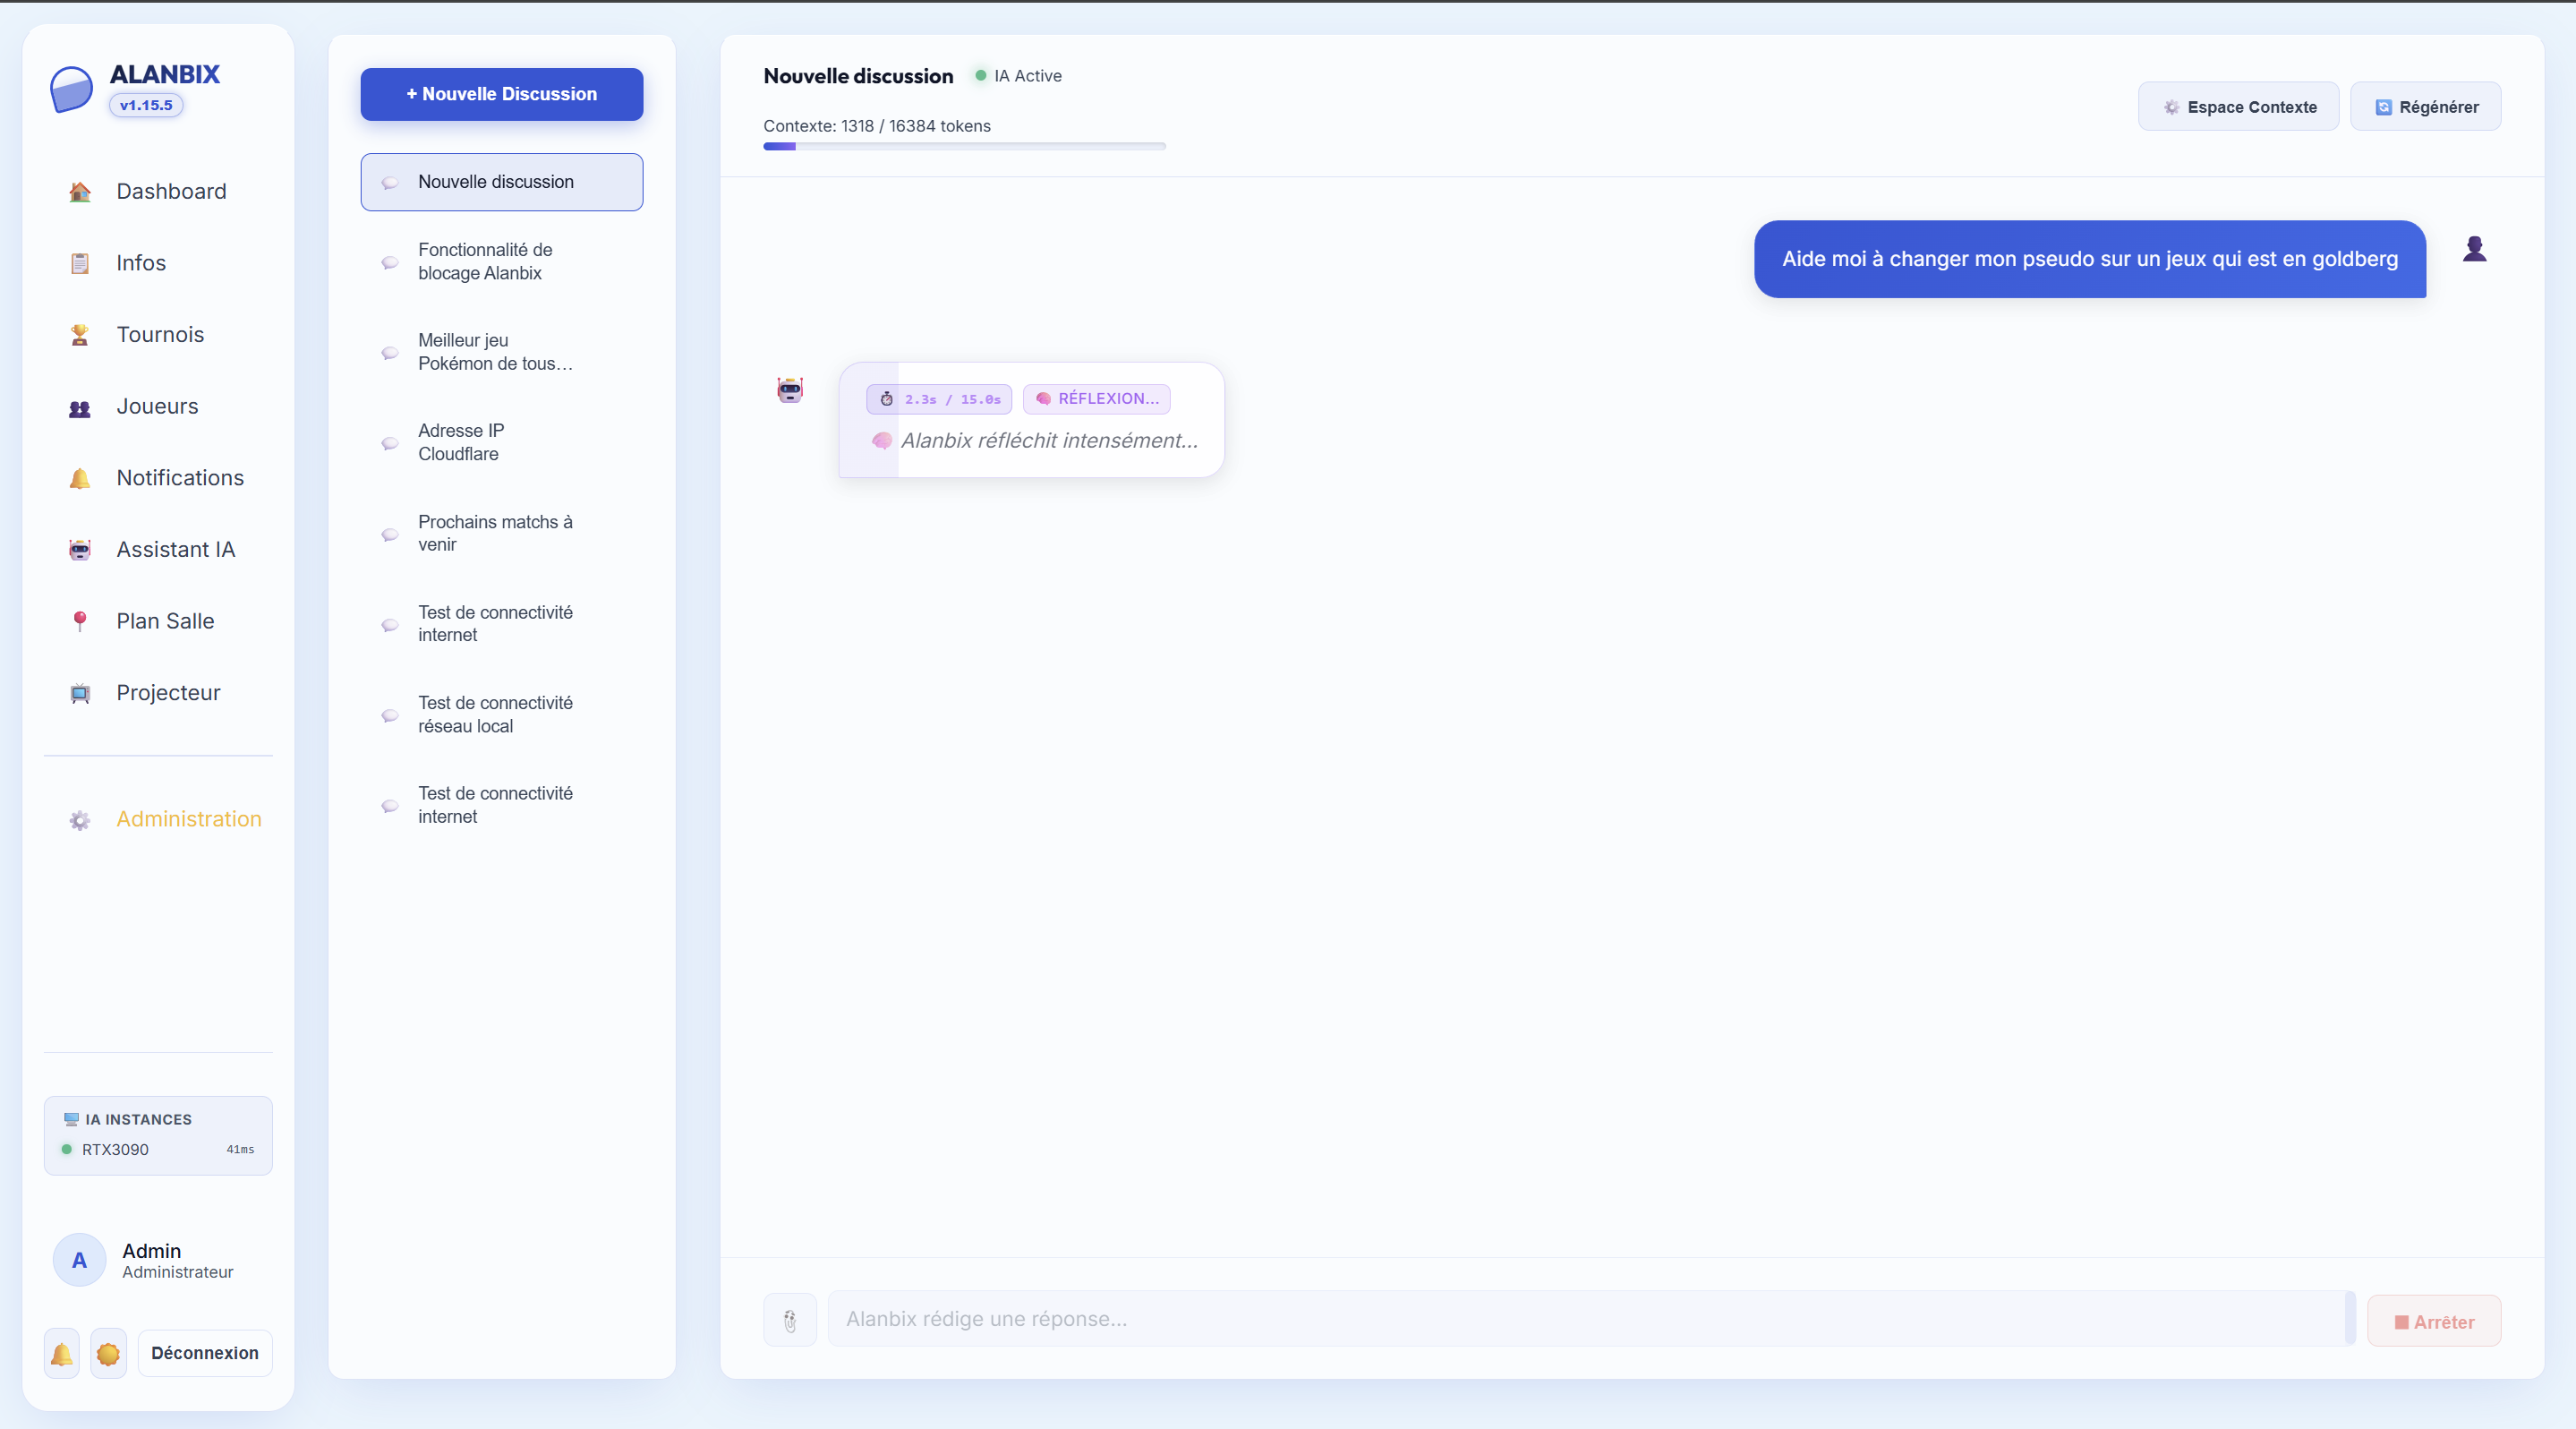Start a + Nouvelle Discussion

tap(501, 94)
